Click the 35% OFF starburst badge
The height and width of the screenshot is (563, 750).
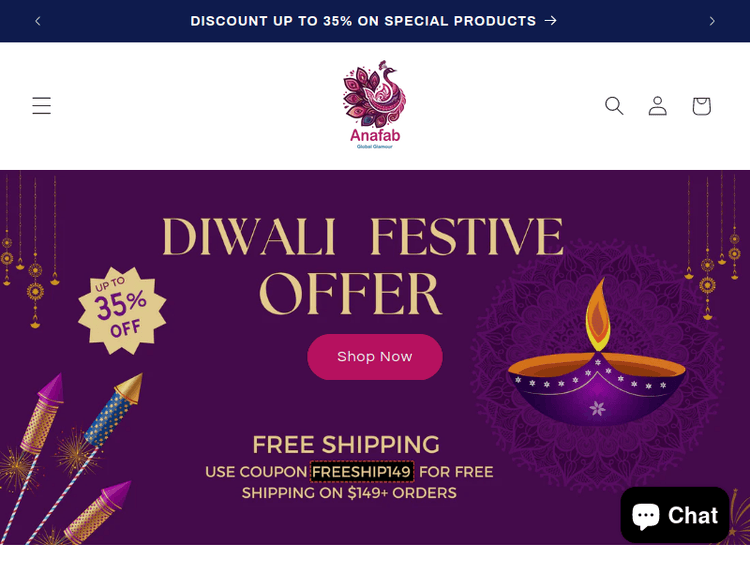pos(122,310)
